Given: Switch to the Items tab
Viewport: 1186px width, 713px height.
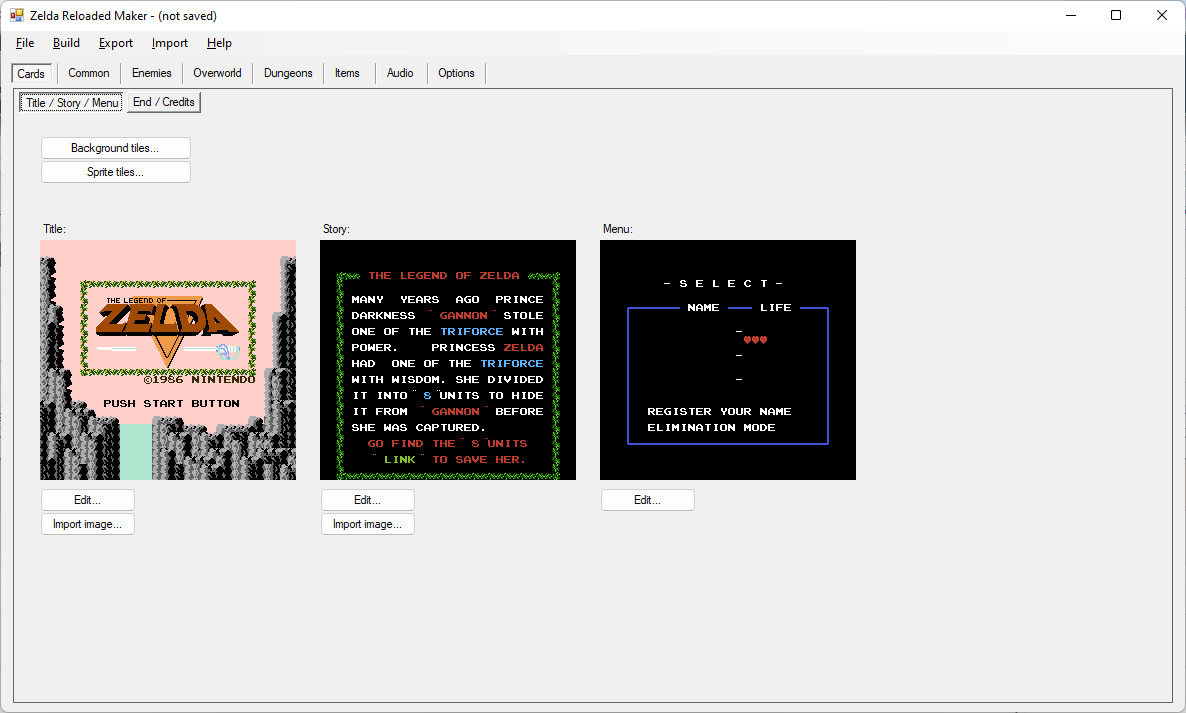Looking at the screenshot, I should point(347,73).
